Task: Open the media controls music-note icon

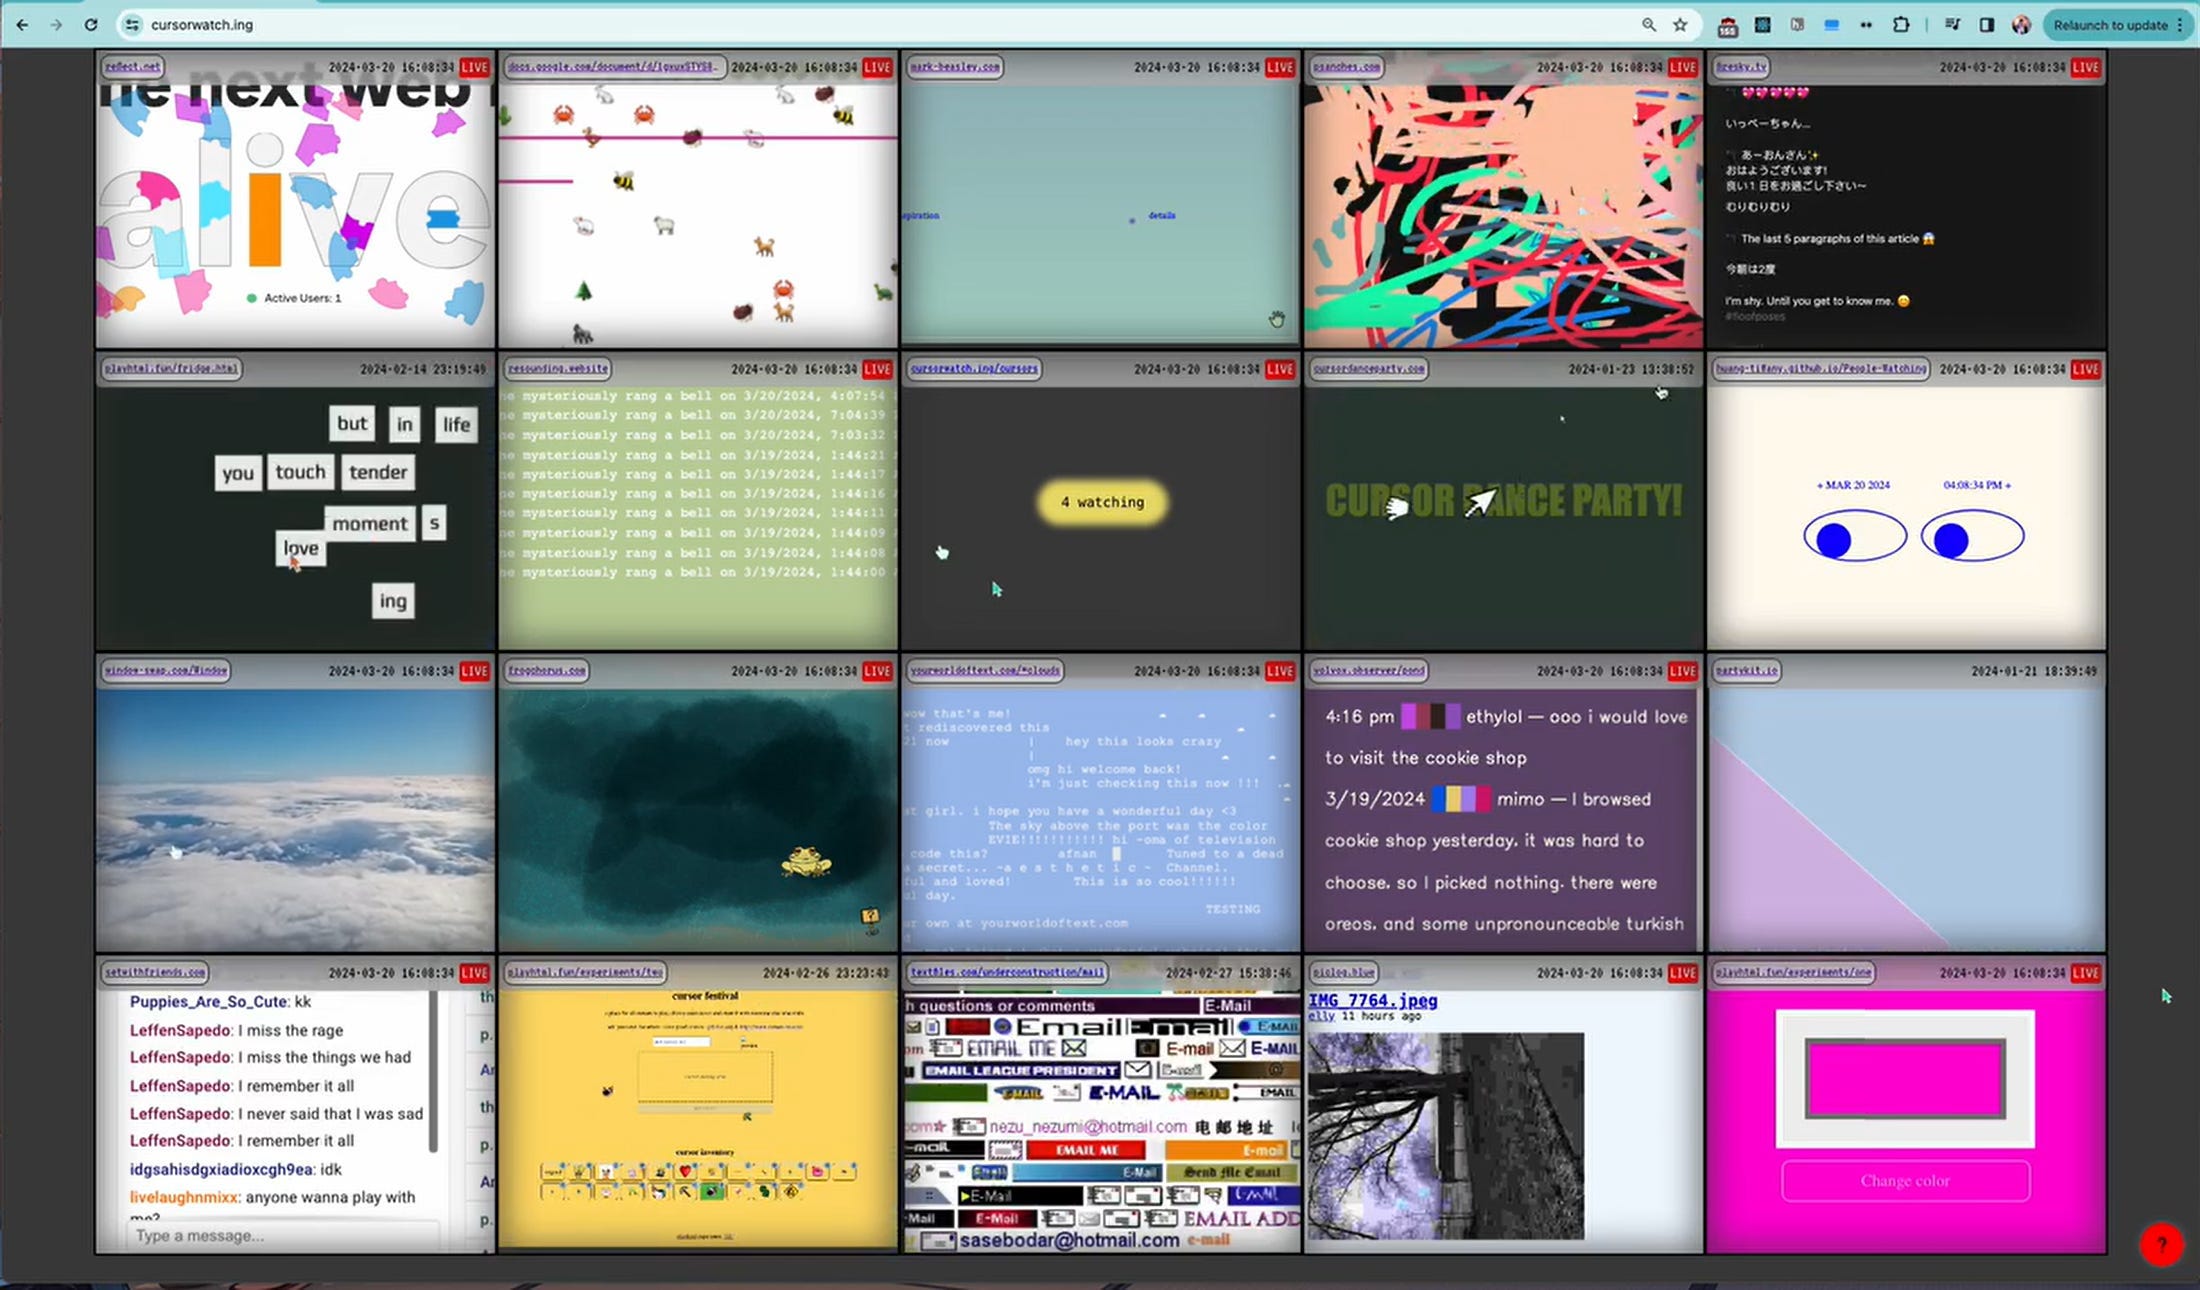Action: [1952, 25]
